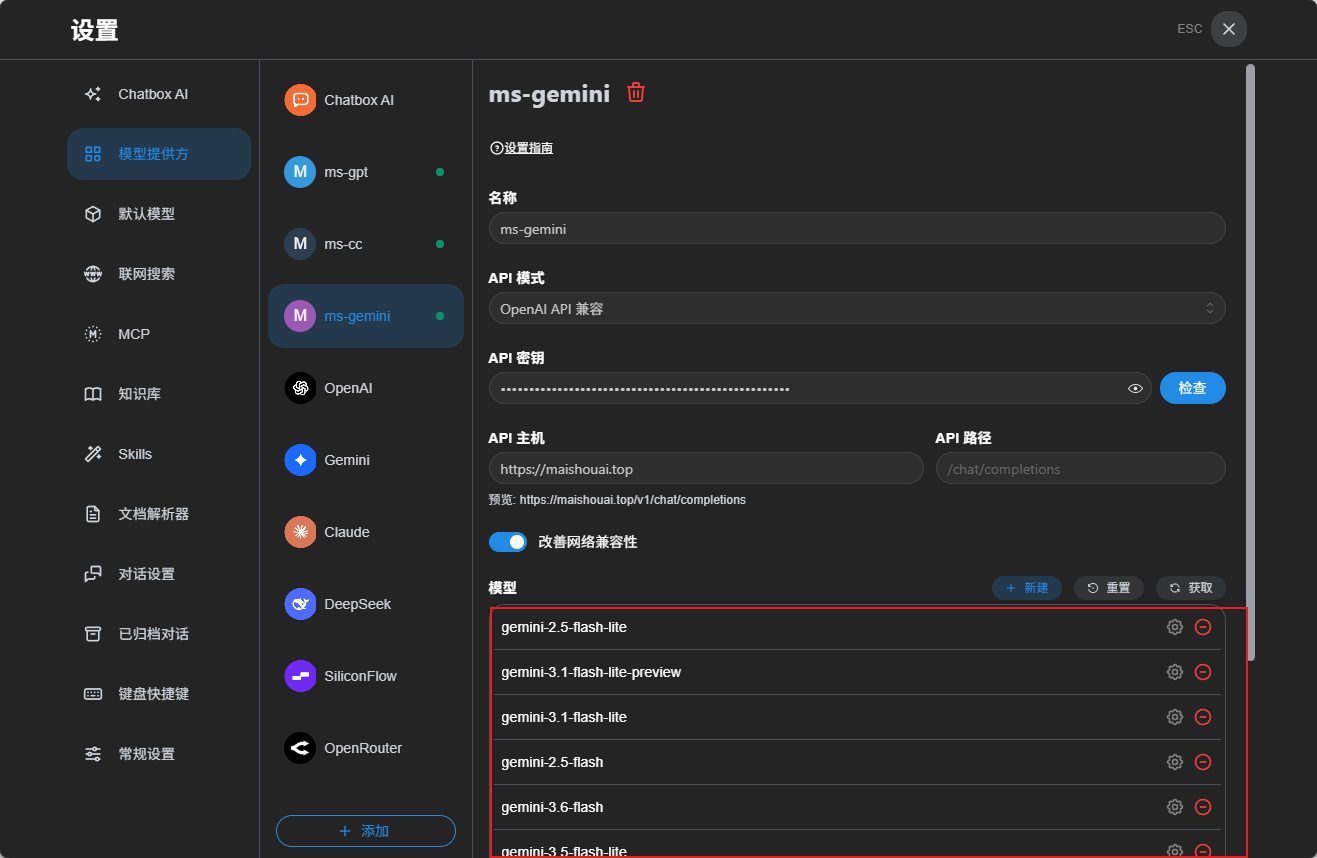This screenshot has height=858, width=1317.
Task: Remove gemini-3.1-flash-lite with minus icon
Action: click(x=1204, y=717)
